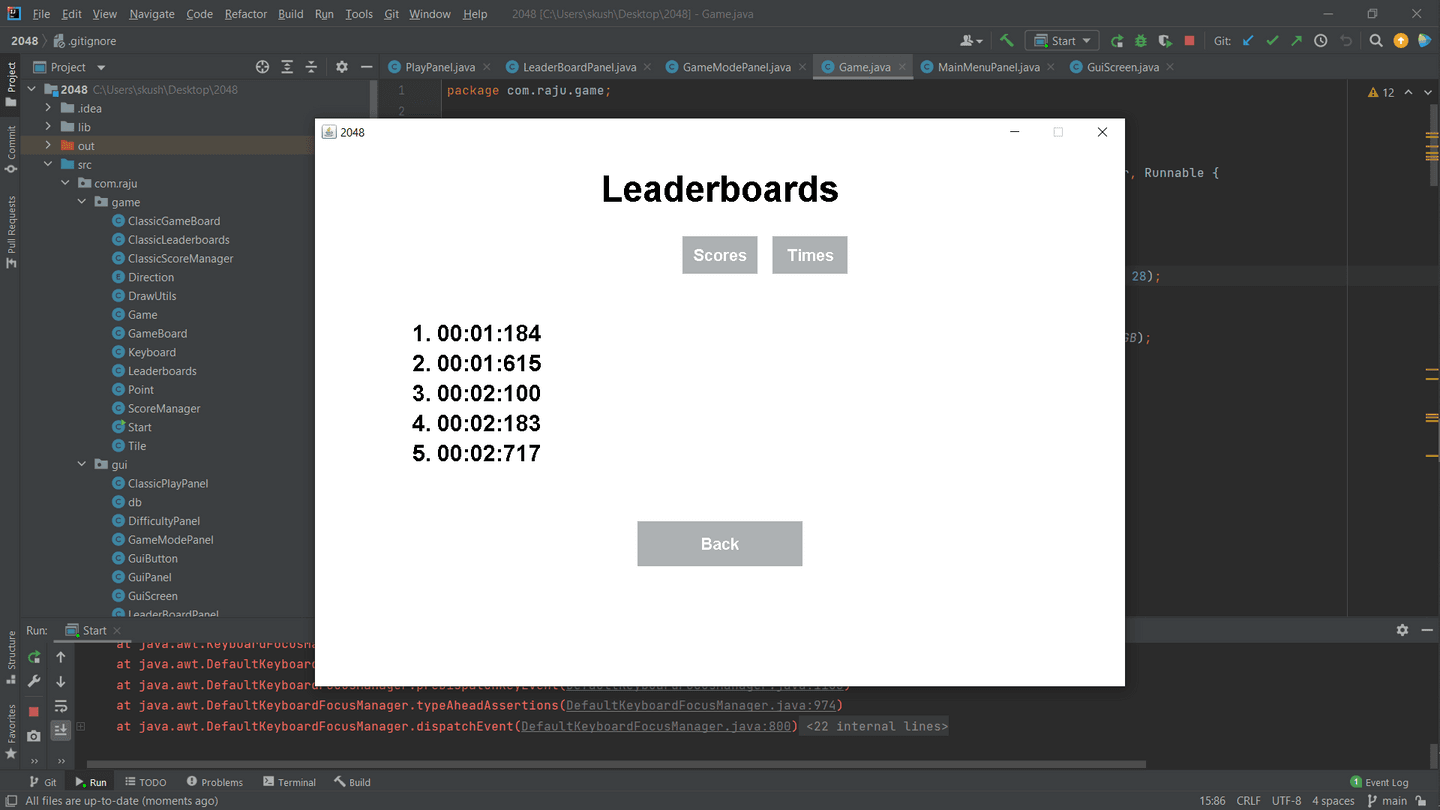Collapse the src folder

tap(48, 164)
